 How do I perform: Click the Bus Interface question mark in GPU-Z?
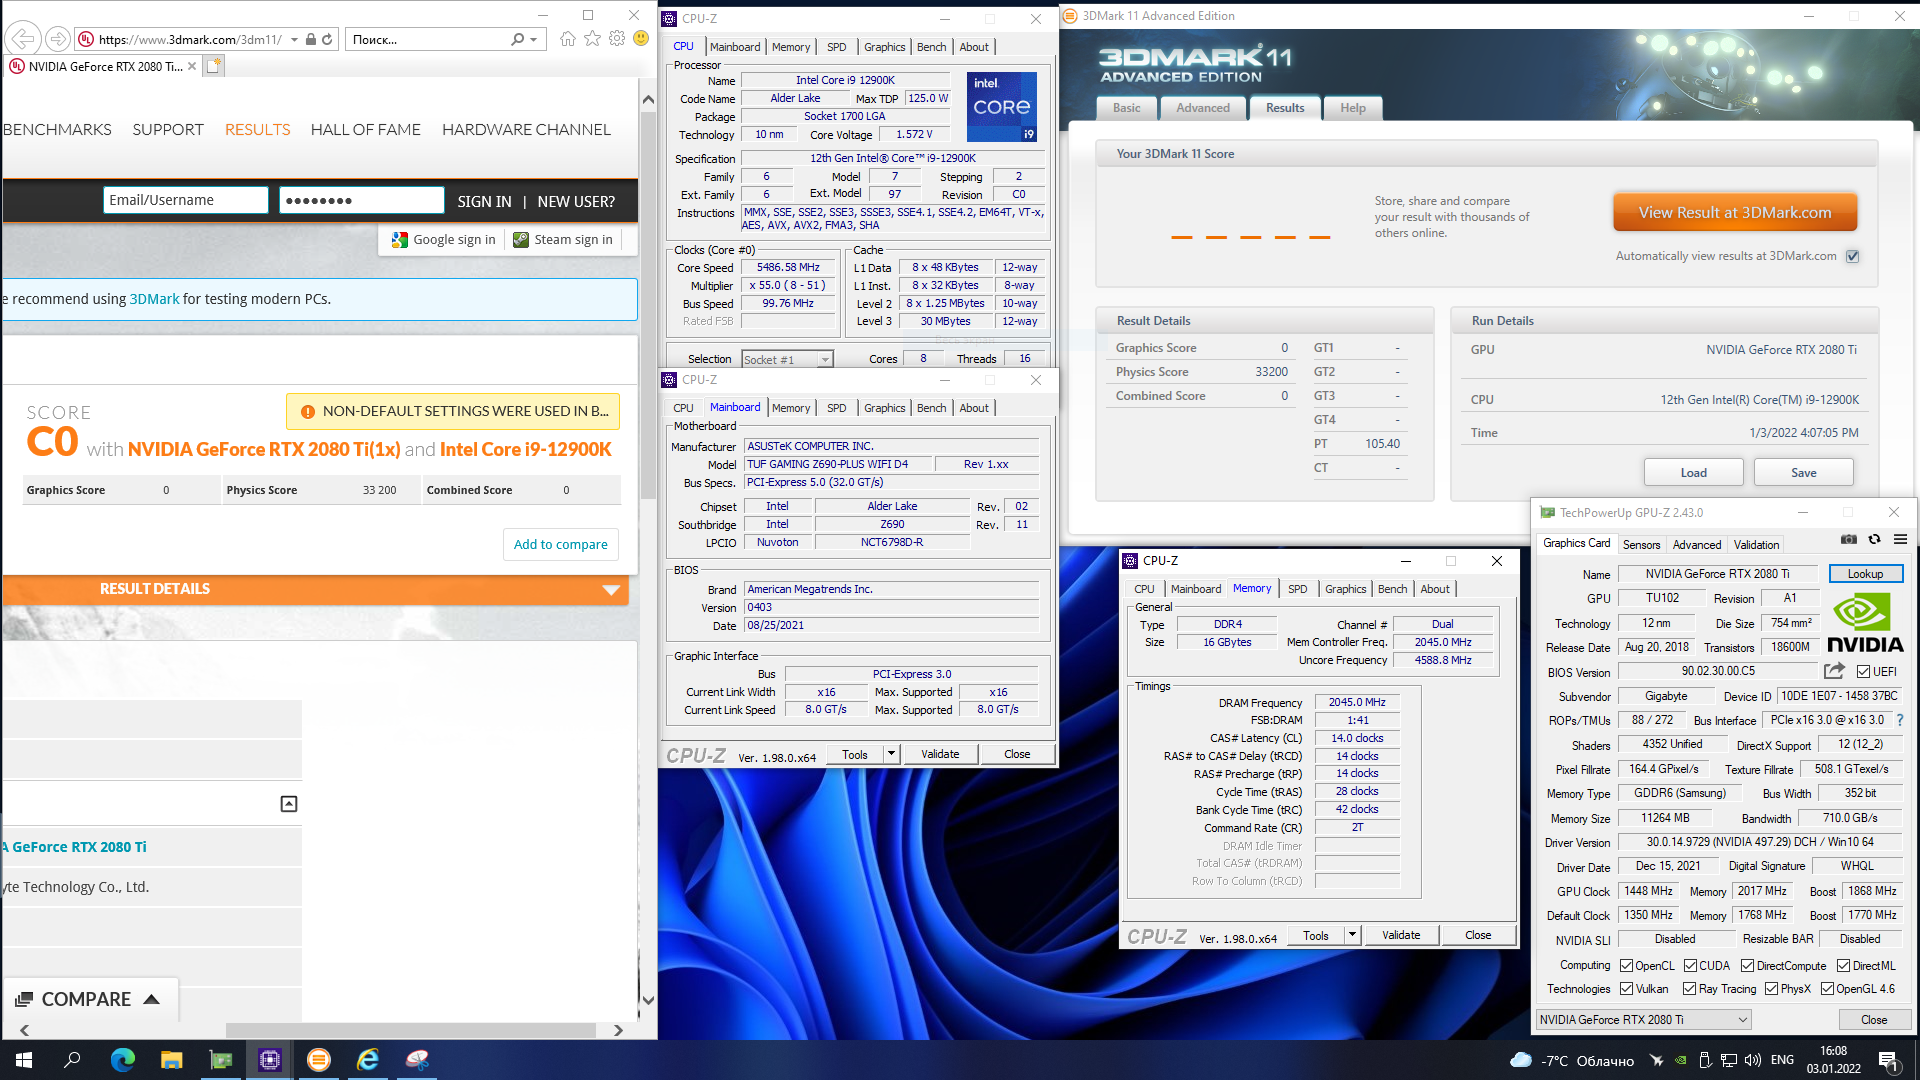(x=1900, y=720)
